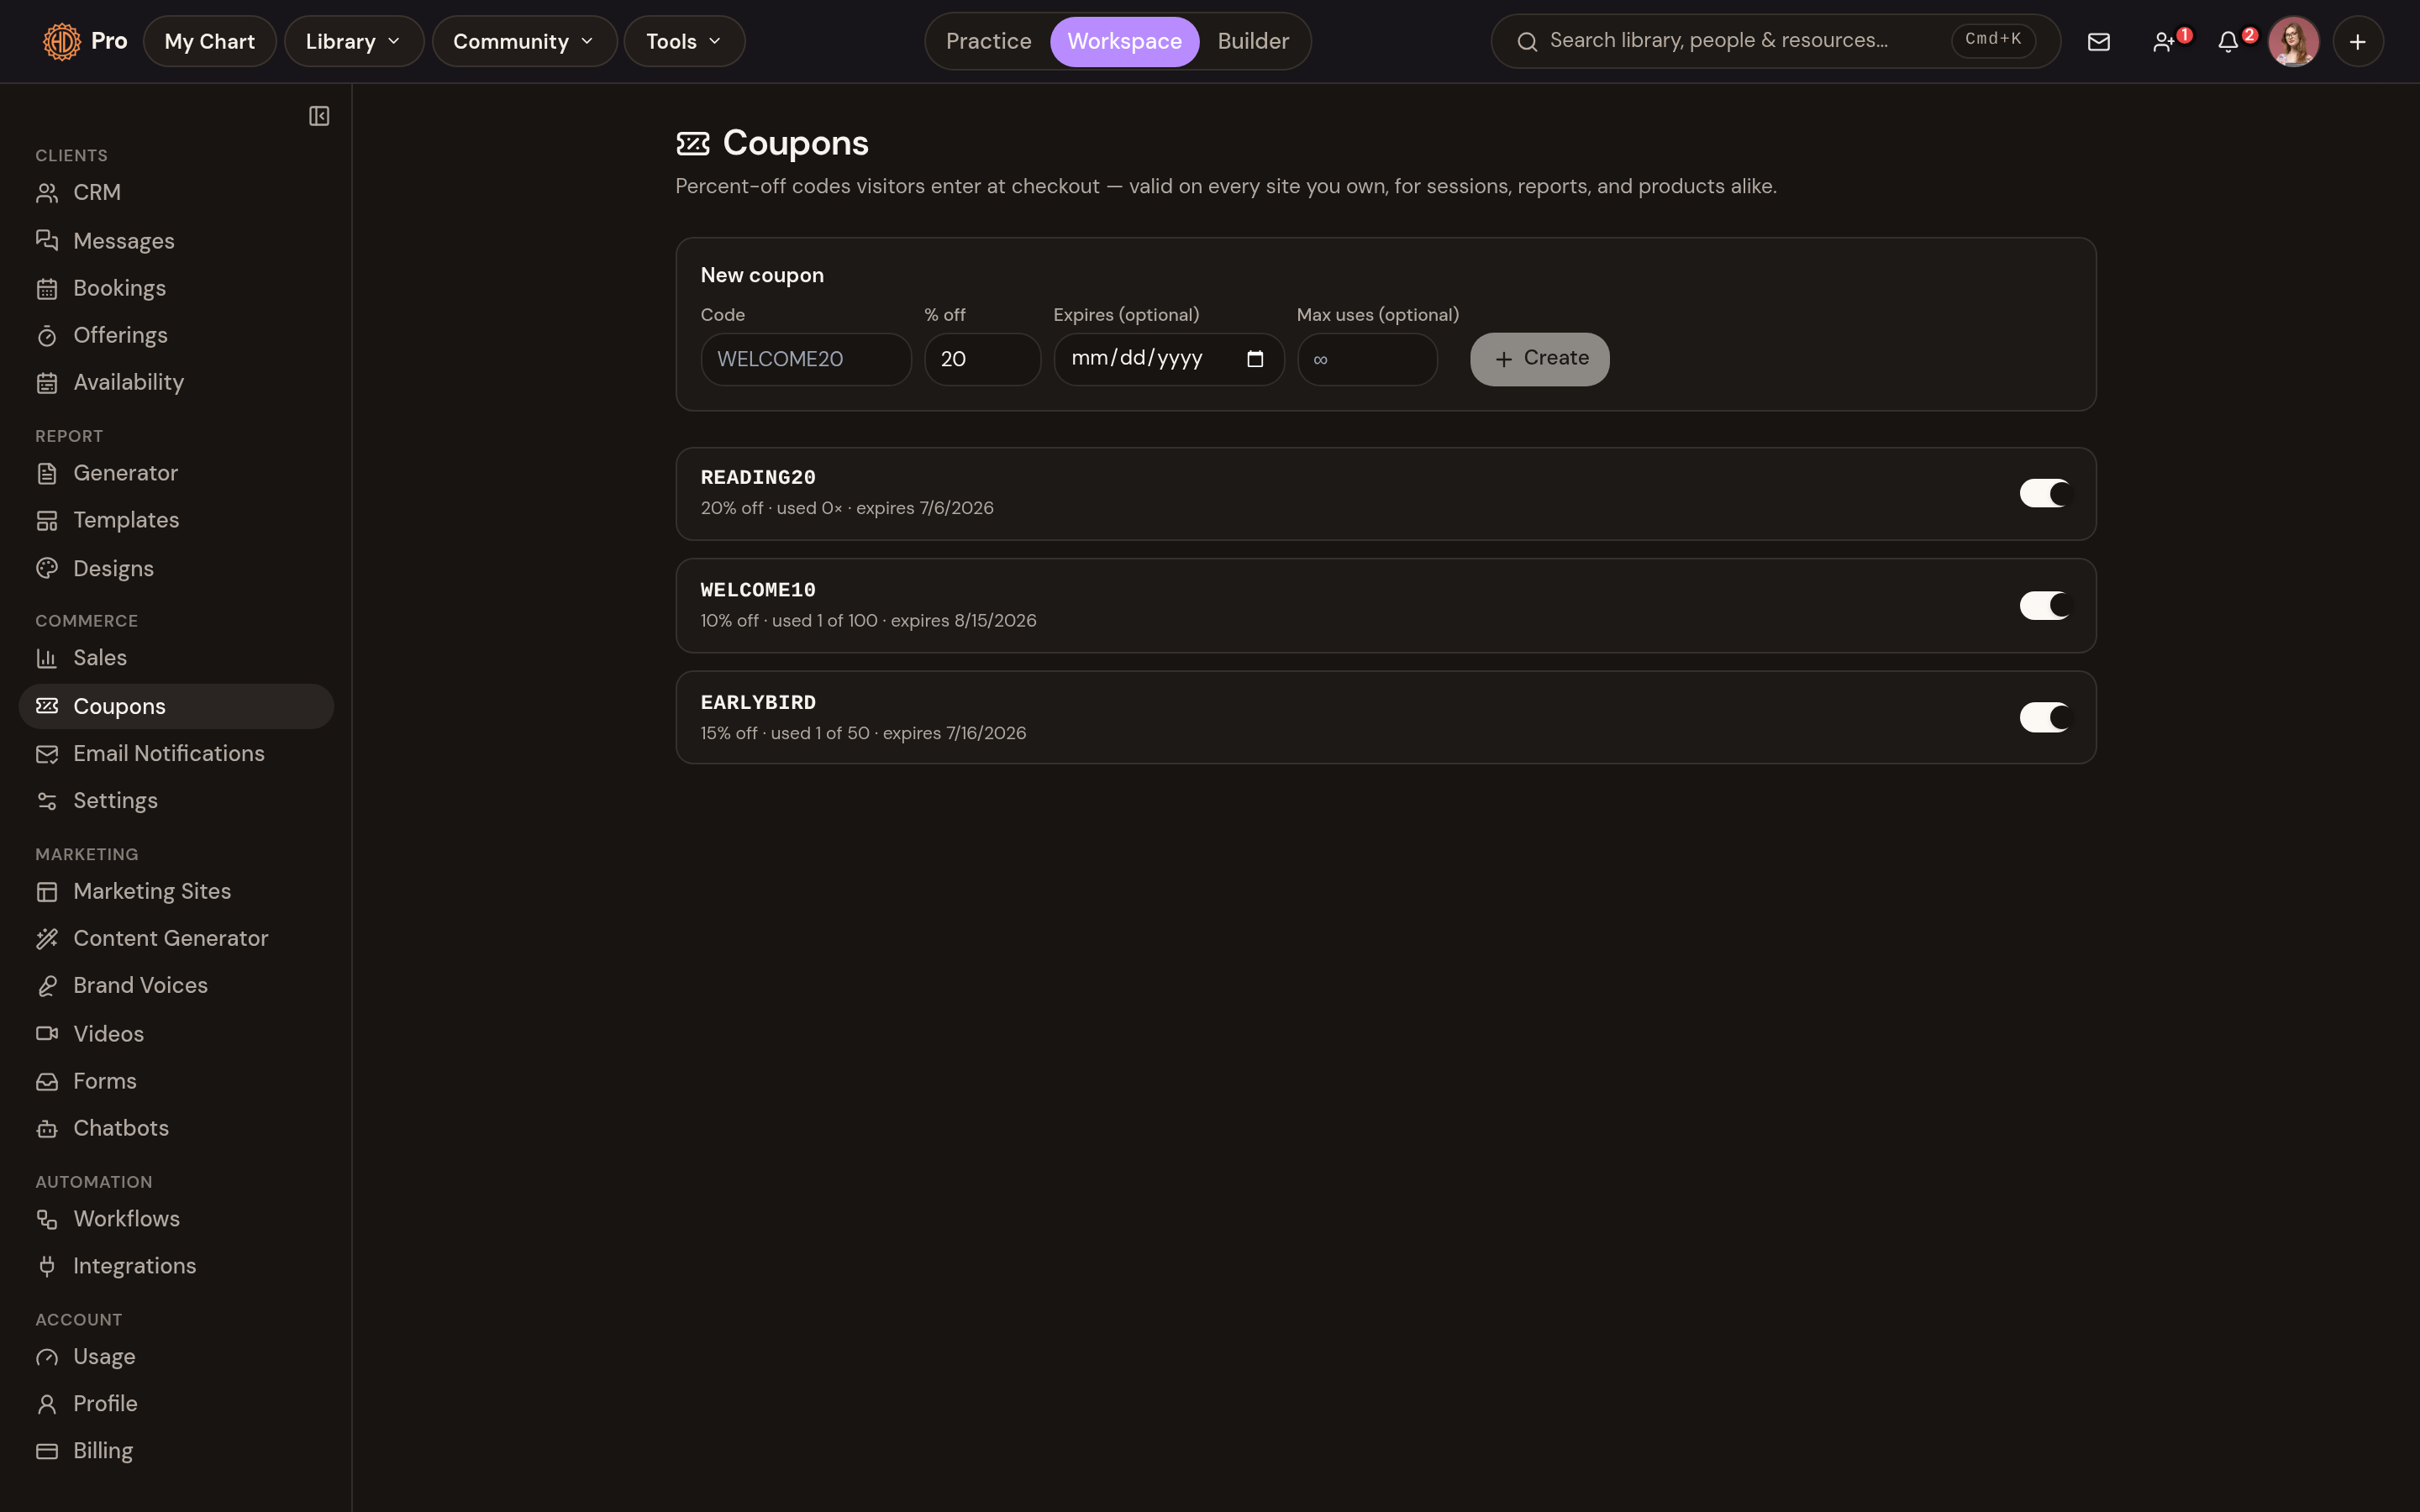Viewport: 2420px width, 1512px height.
Task: Click Brand Voices pen icon
Action: 47,986
